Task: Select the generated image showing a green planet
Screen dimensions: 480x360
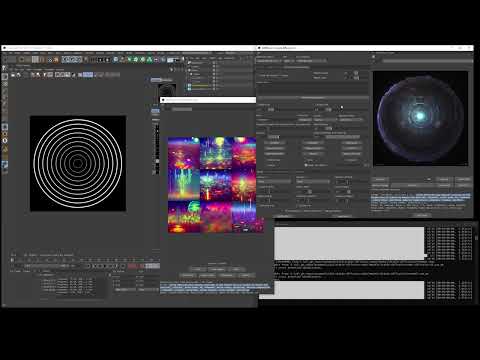Action: pyautogui.click(x=184, y=217)
